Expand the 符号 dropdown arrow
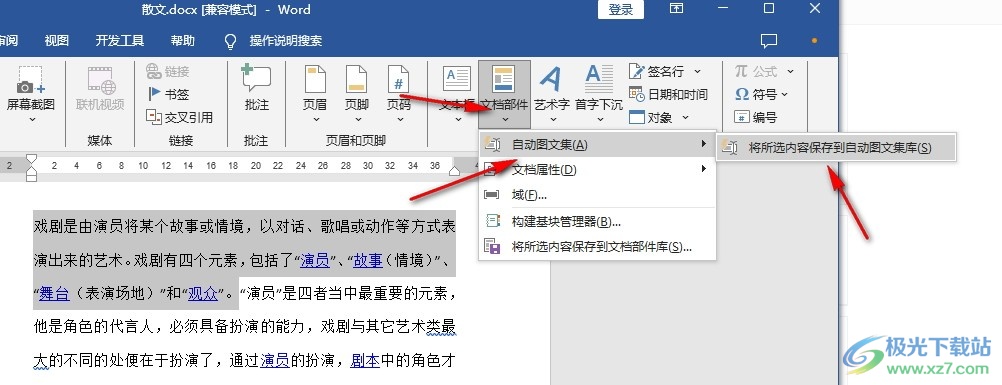1002x385 pixels. tap(785, 94)
